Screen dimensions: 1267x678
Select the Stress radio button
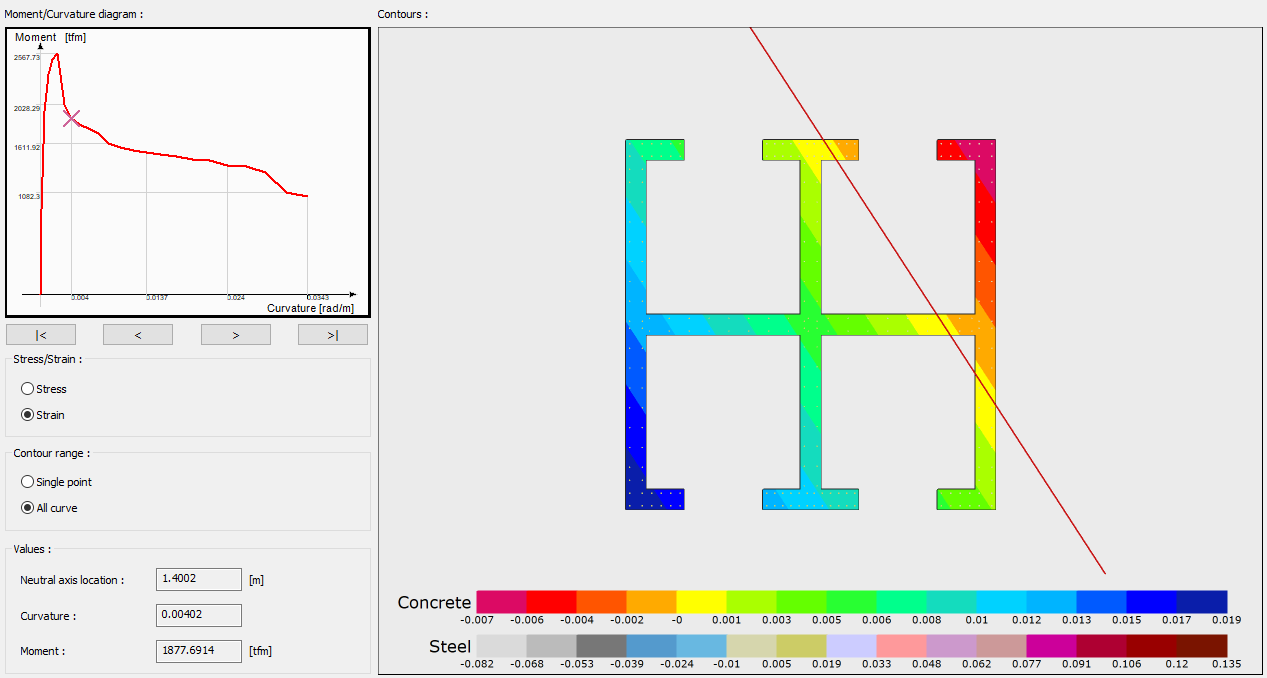click(x=28, y=388)
